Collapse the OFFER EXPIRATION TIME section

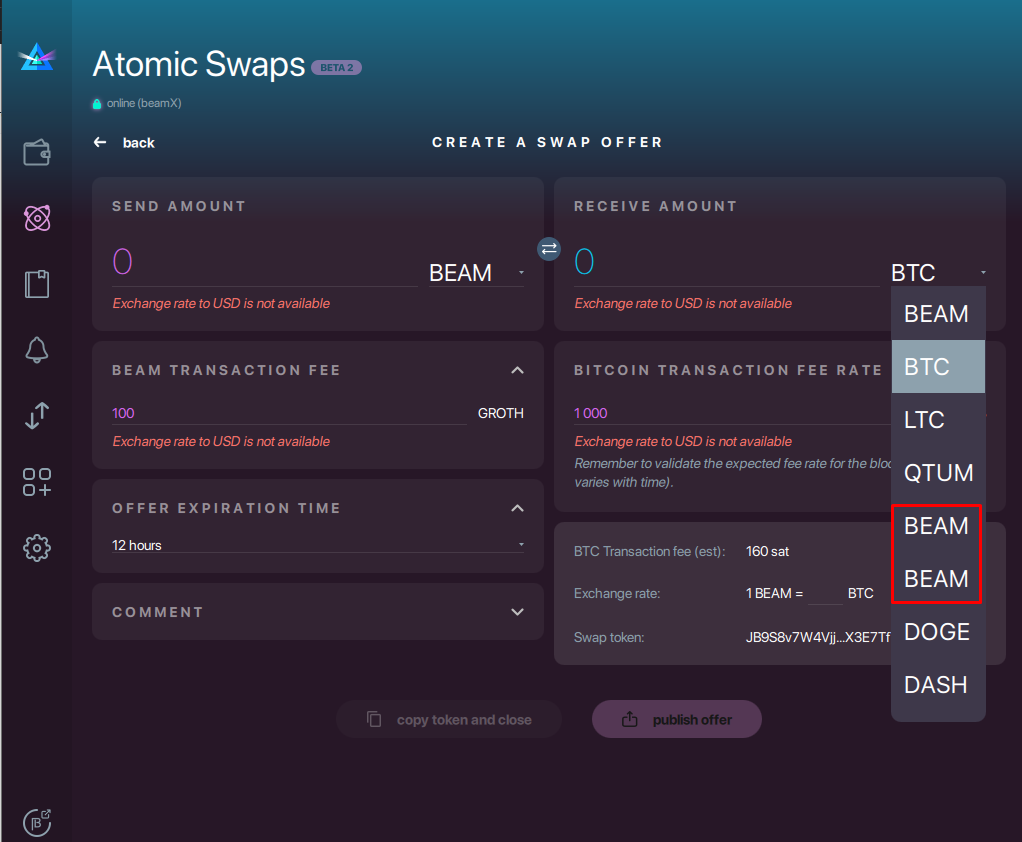(518, 508)
